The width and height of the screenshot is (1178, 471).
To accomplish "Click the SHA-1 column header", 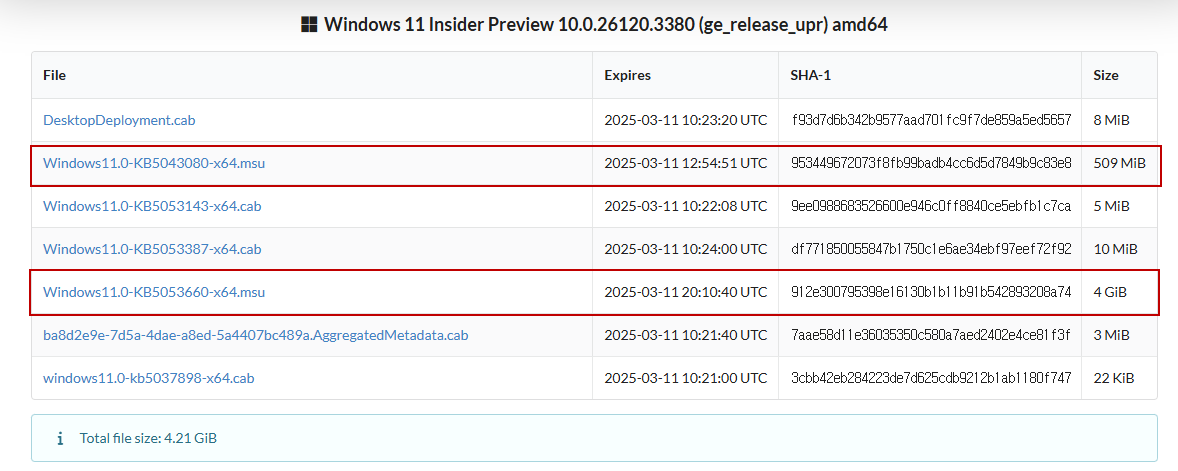I will 811,75.
